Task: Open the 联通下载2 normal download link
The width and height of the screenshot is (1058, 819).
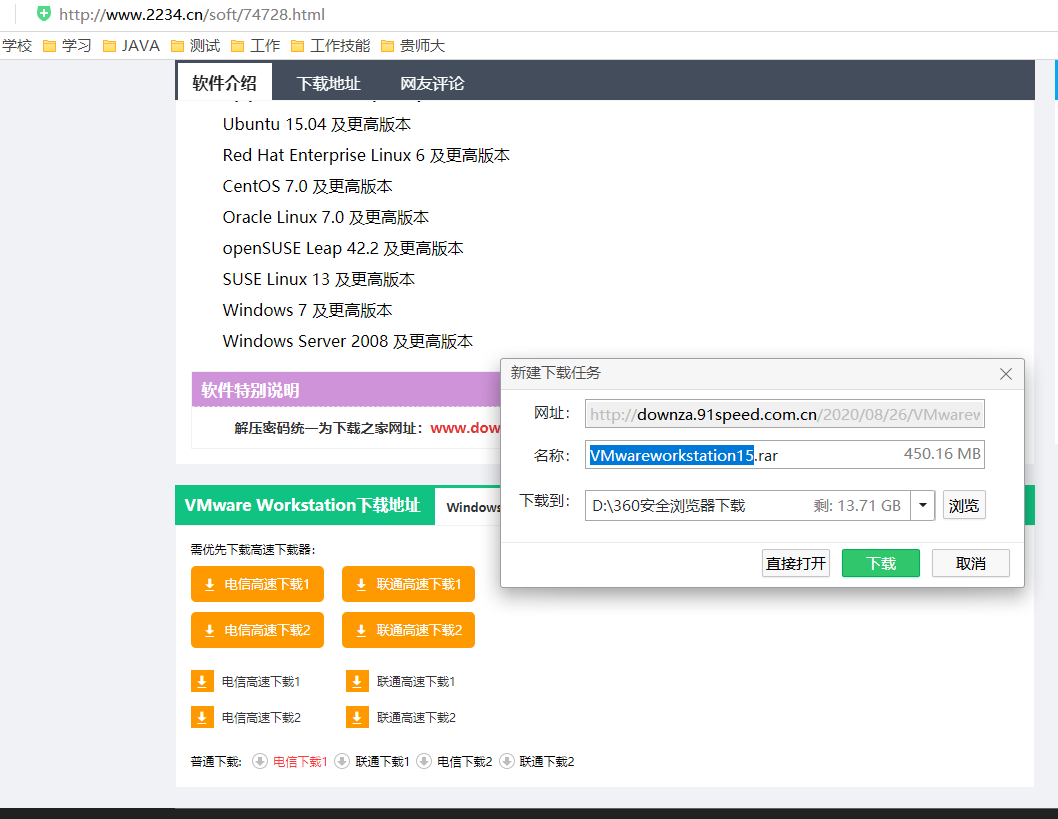Action: [547, 762]
